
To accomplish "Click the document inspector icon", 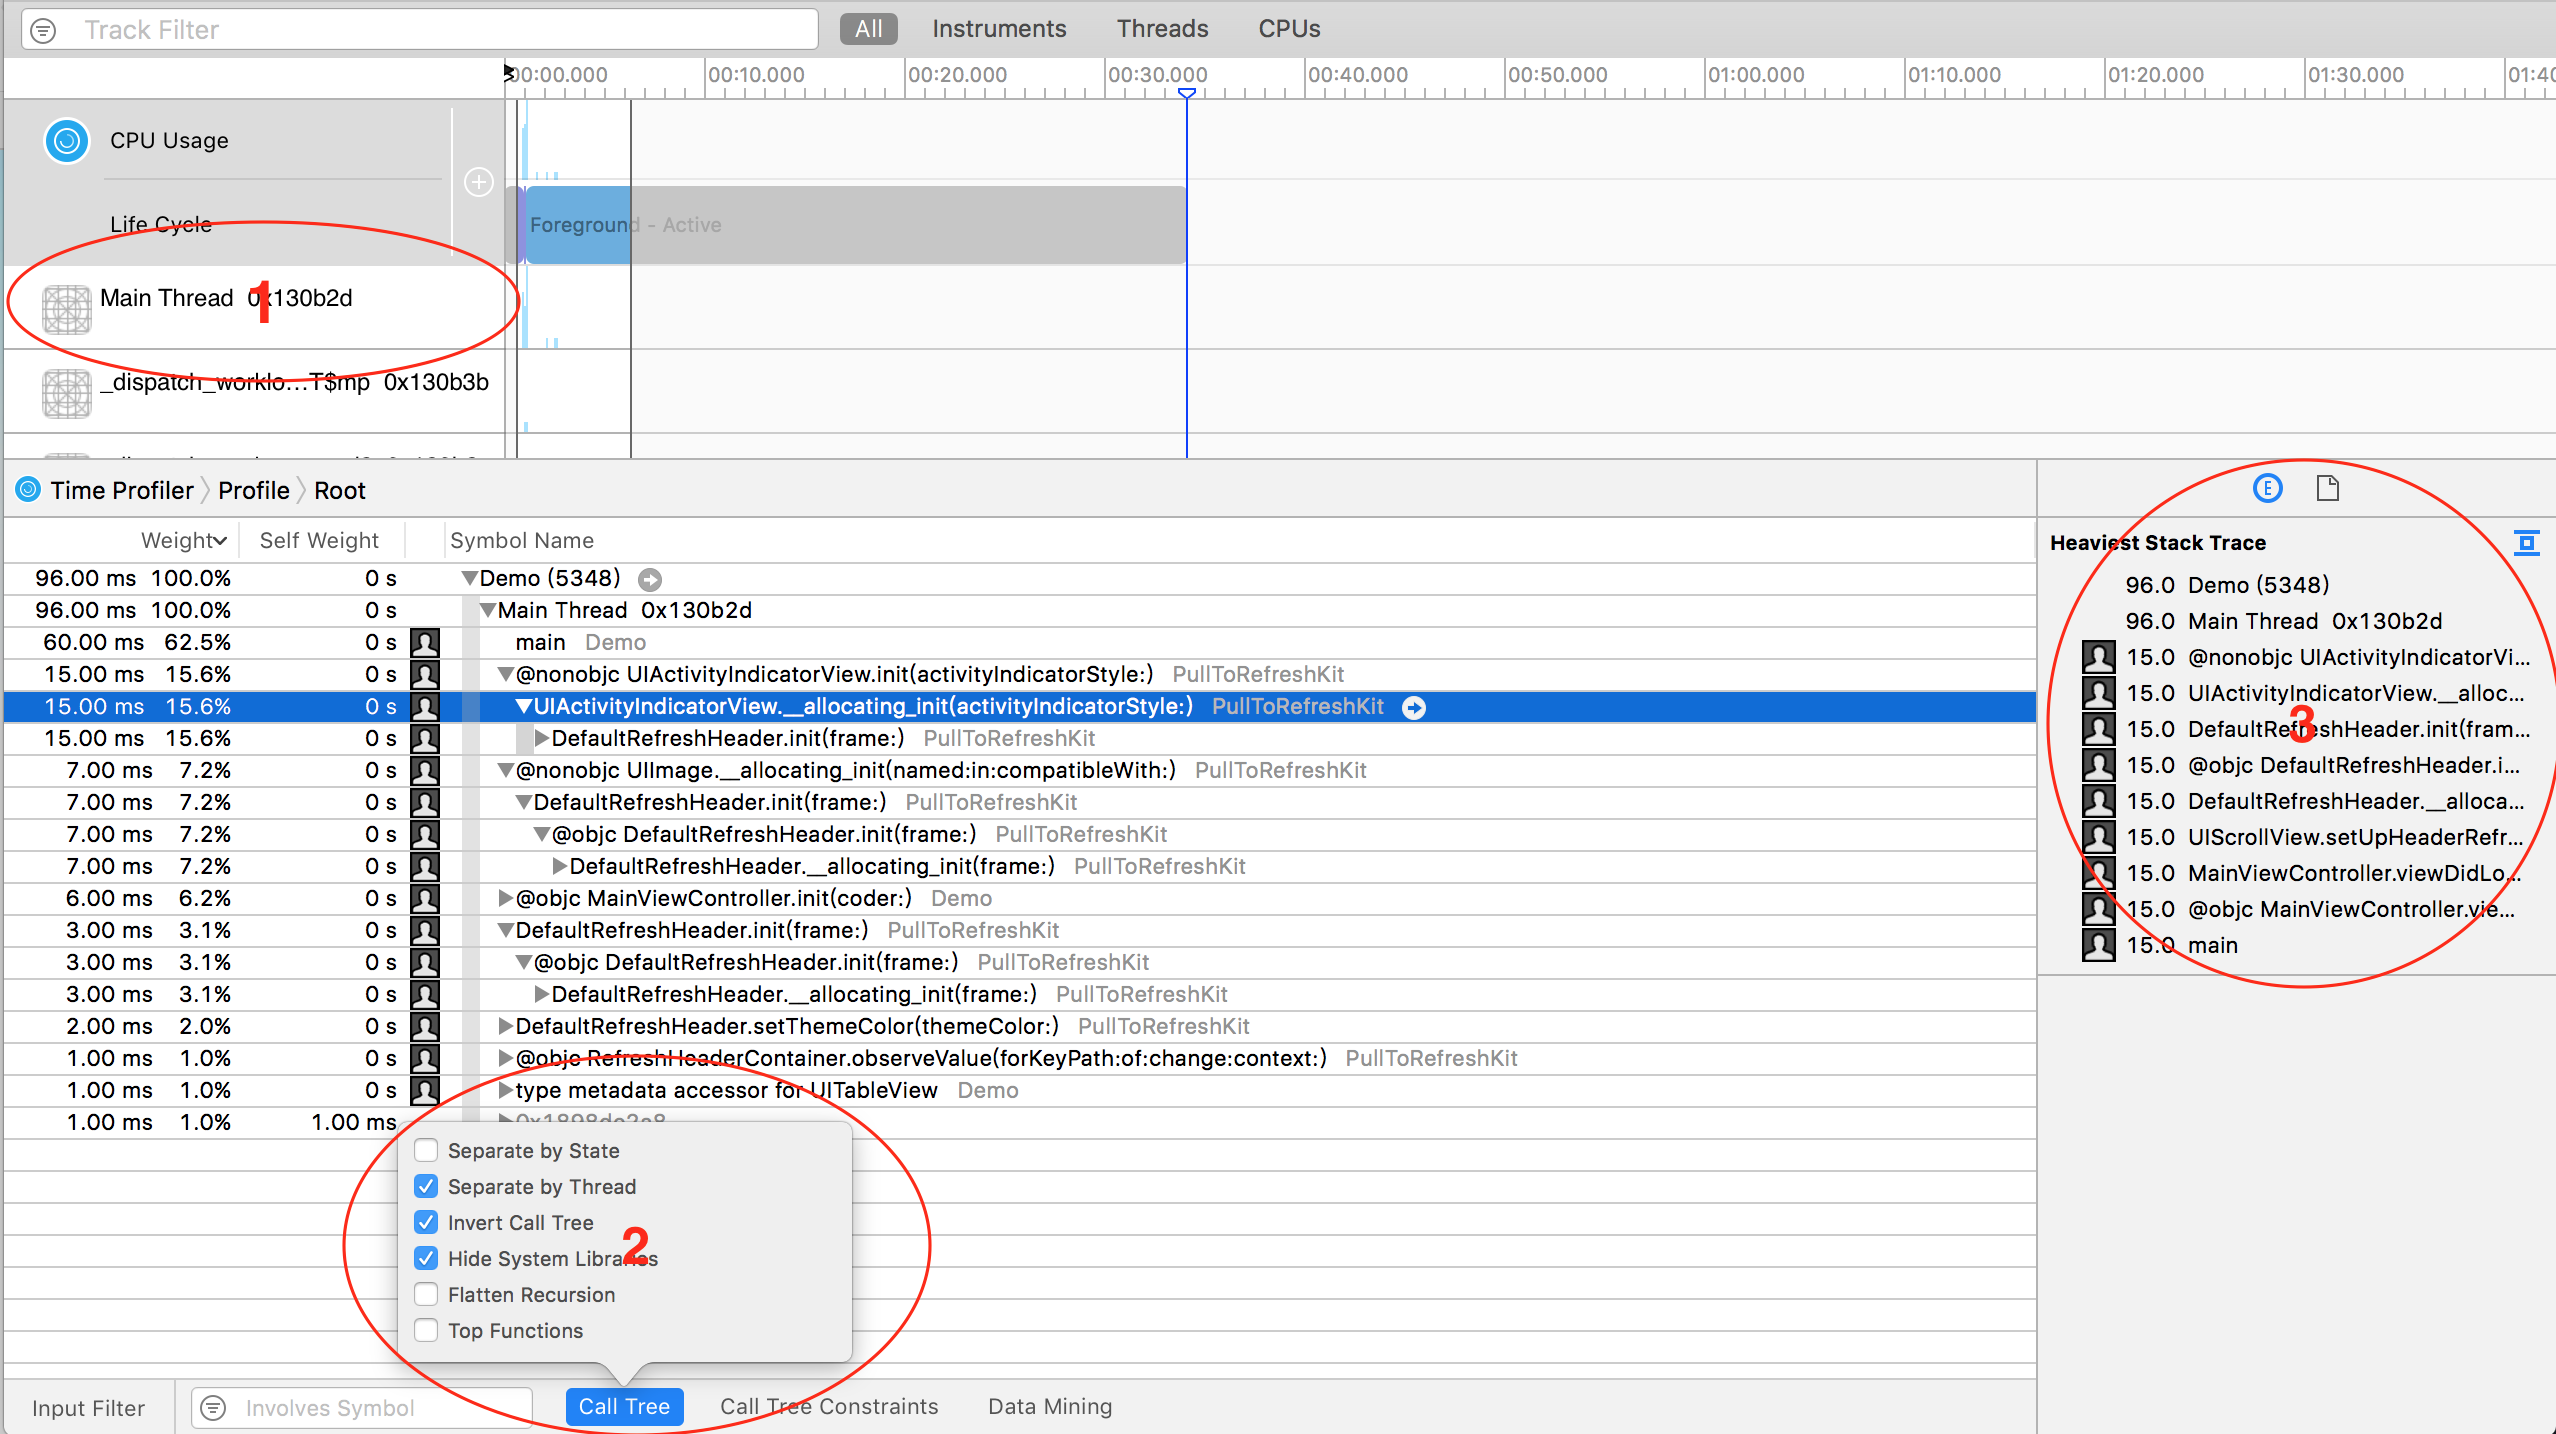I will pos(2328,488).
